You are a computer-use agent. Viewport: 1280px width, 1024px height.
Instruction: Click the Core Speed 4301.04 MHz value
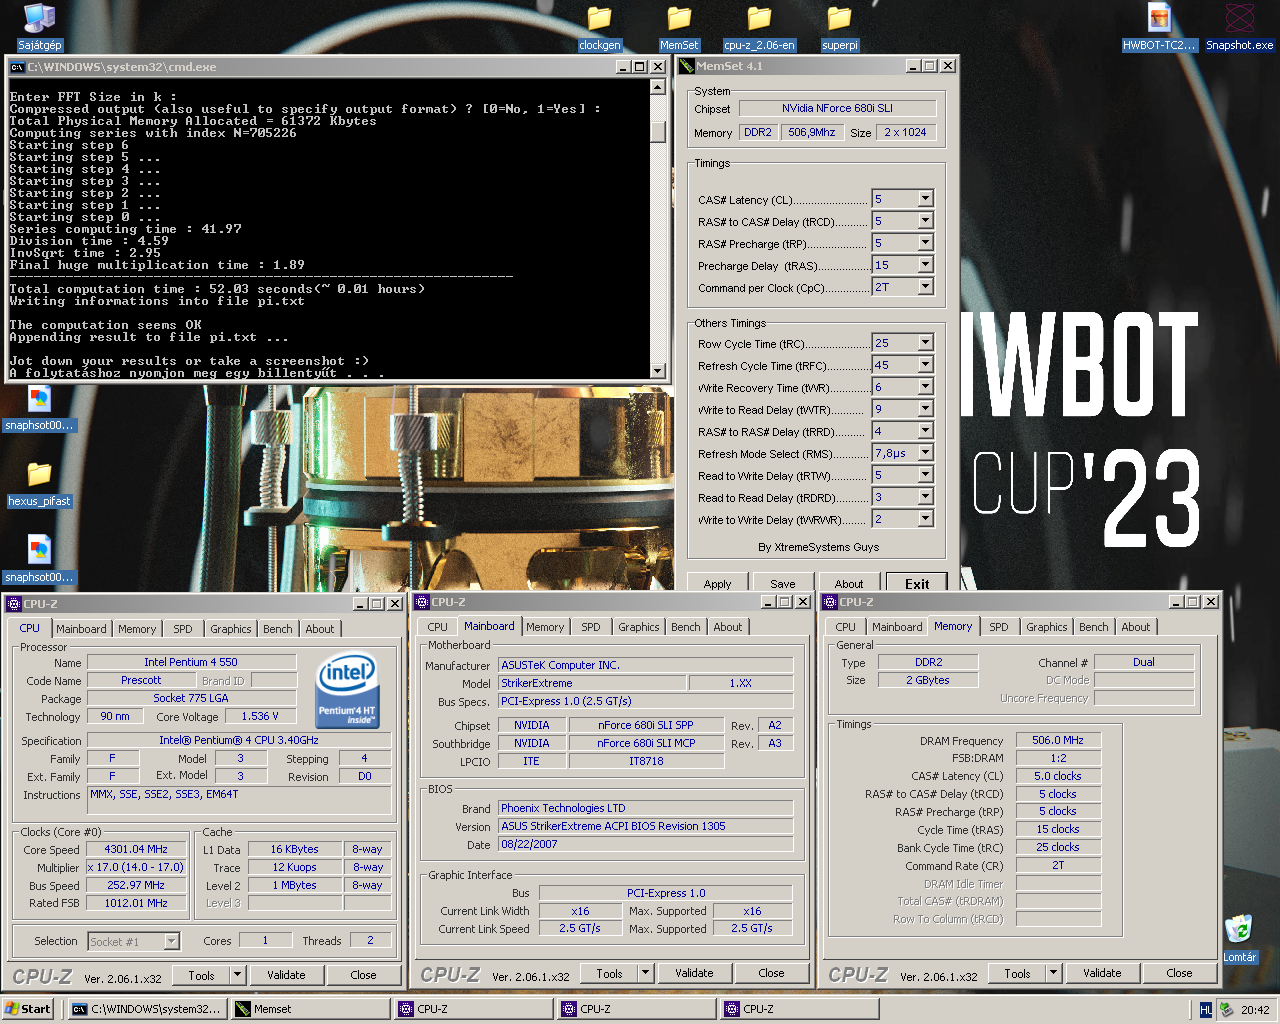point(136,849)
